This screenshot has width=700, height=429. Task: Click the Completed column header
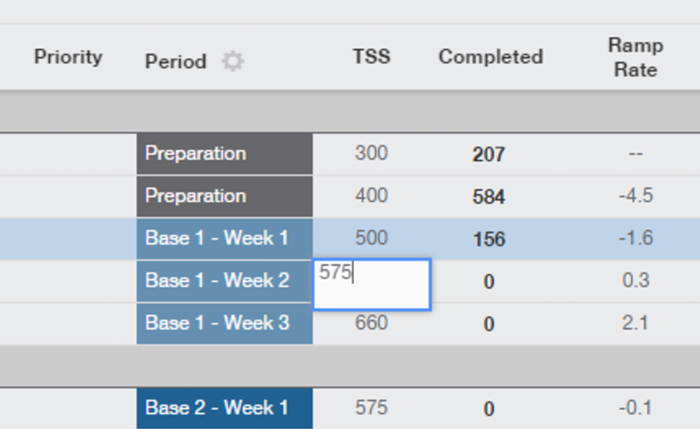click(491, 57)
